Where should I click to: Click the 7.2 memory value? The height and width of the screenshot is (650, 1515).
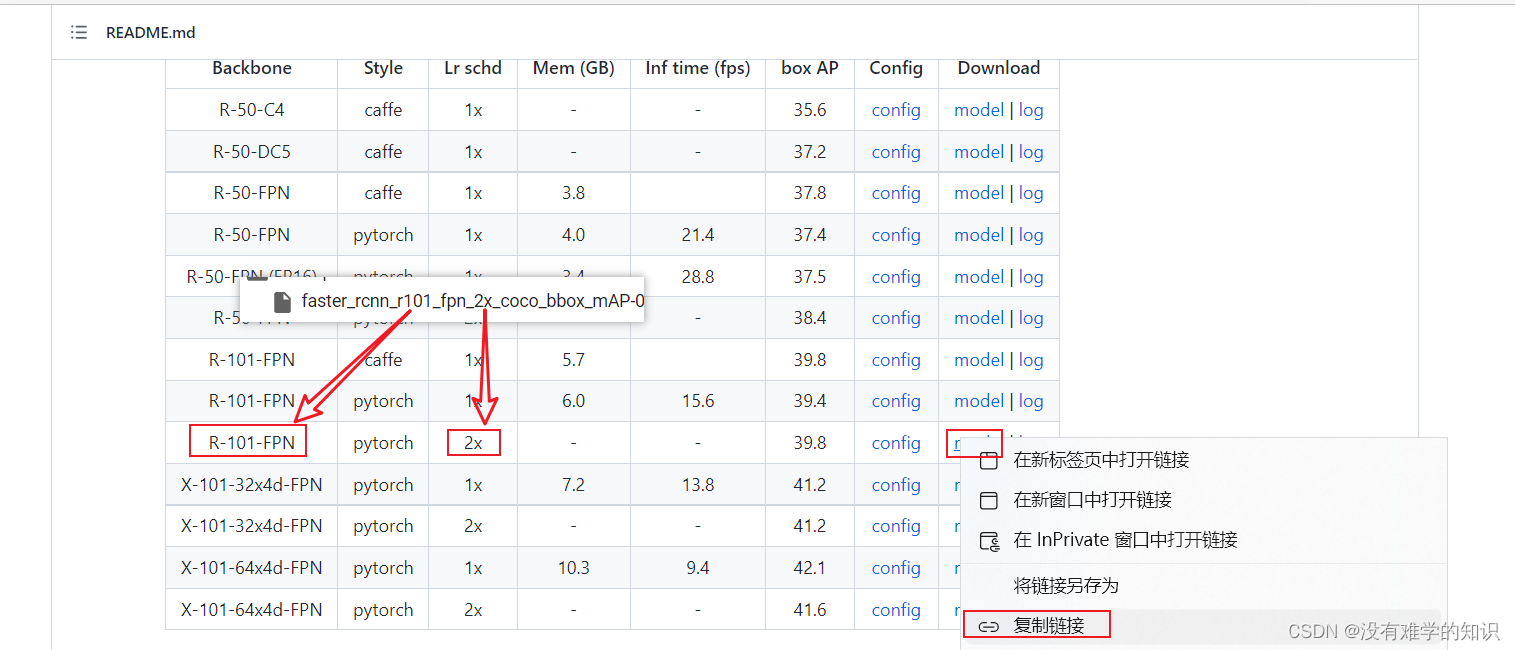pos(574,485)
